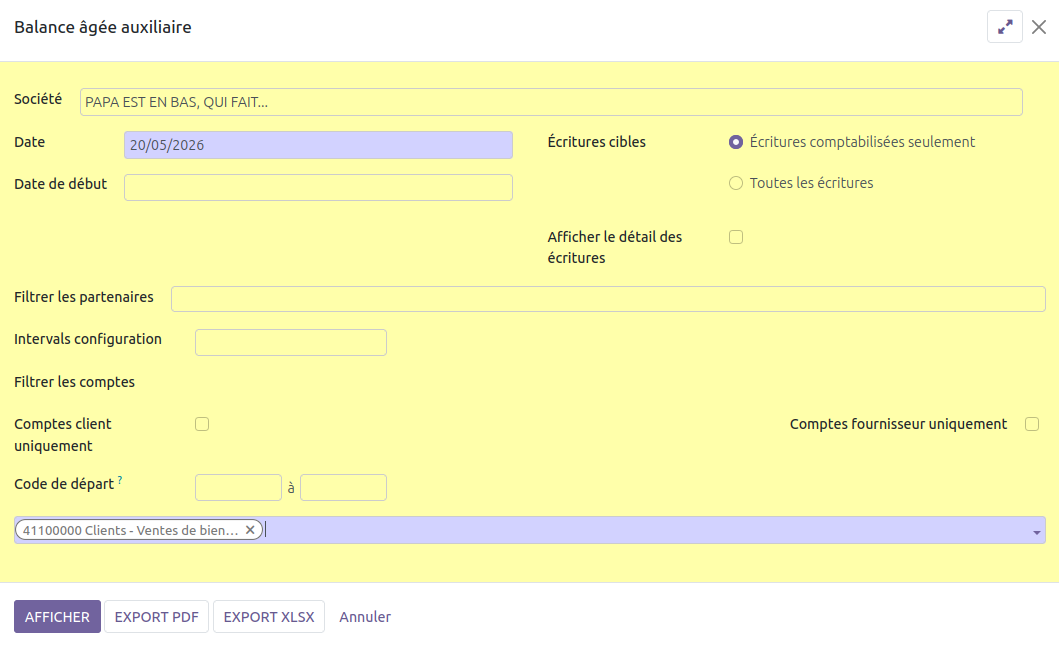This screenshot has height=645, width=1059.
Task: Open the accounts dropdown arrow
Action: pyautogui.click(x=1036, y=532)
